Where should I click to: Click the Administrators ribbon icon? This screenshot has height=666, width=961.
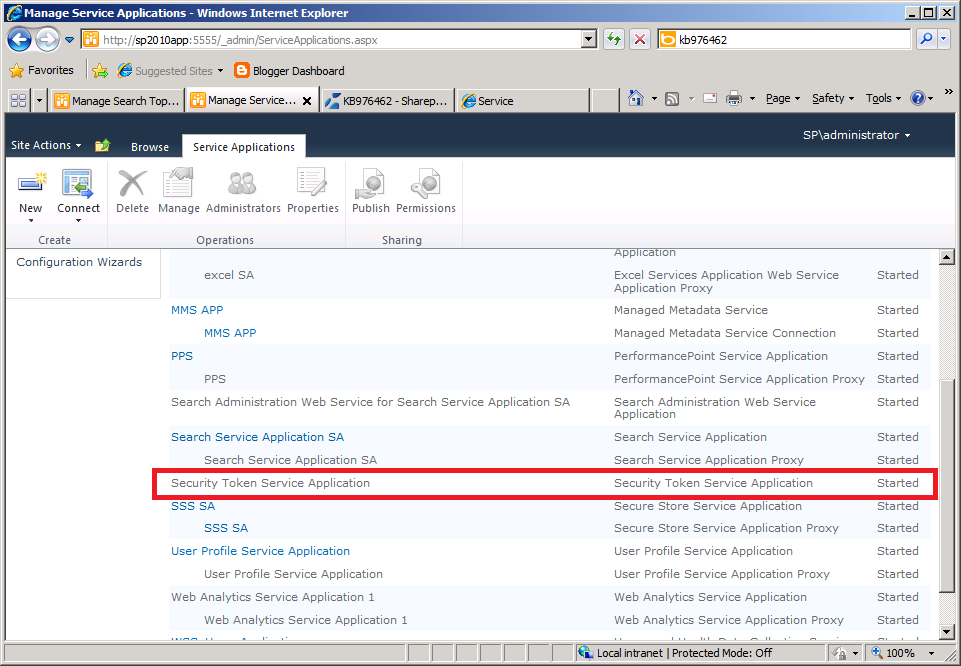coord(243,184)
